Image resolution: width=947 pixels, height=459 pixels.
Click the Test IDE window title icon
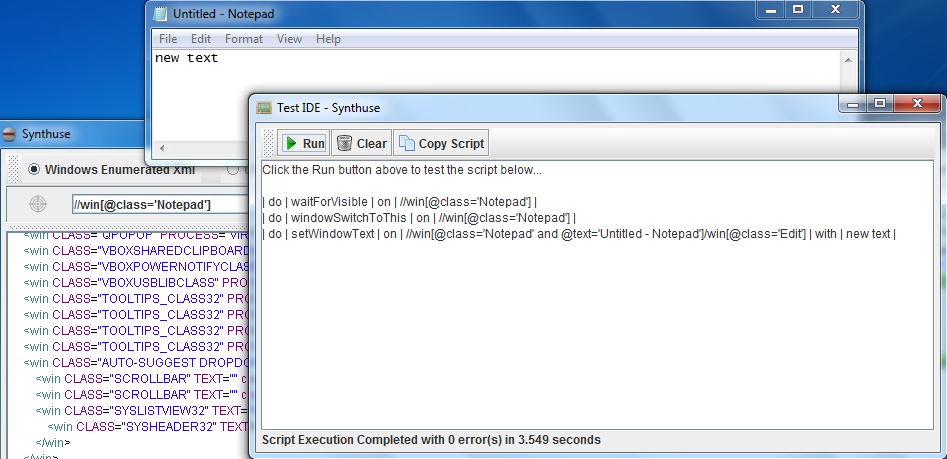click(x=264, y=107)
